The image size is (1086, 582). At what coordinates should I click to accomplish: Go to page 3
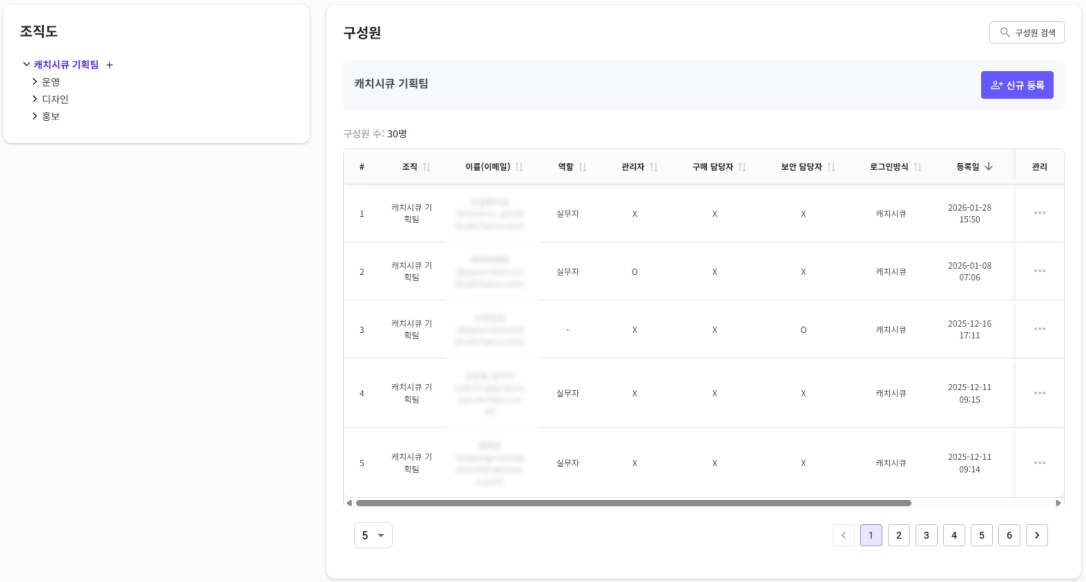[x=926, y=535]
